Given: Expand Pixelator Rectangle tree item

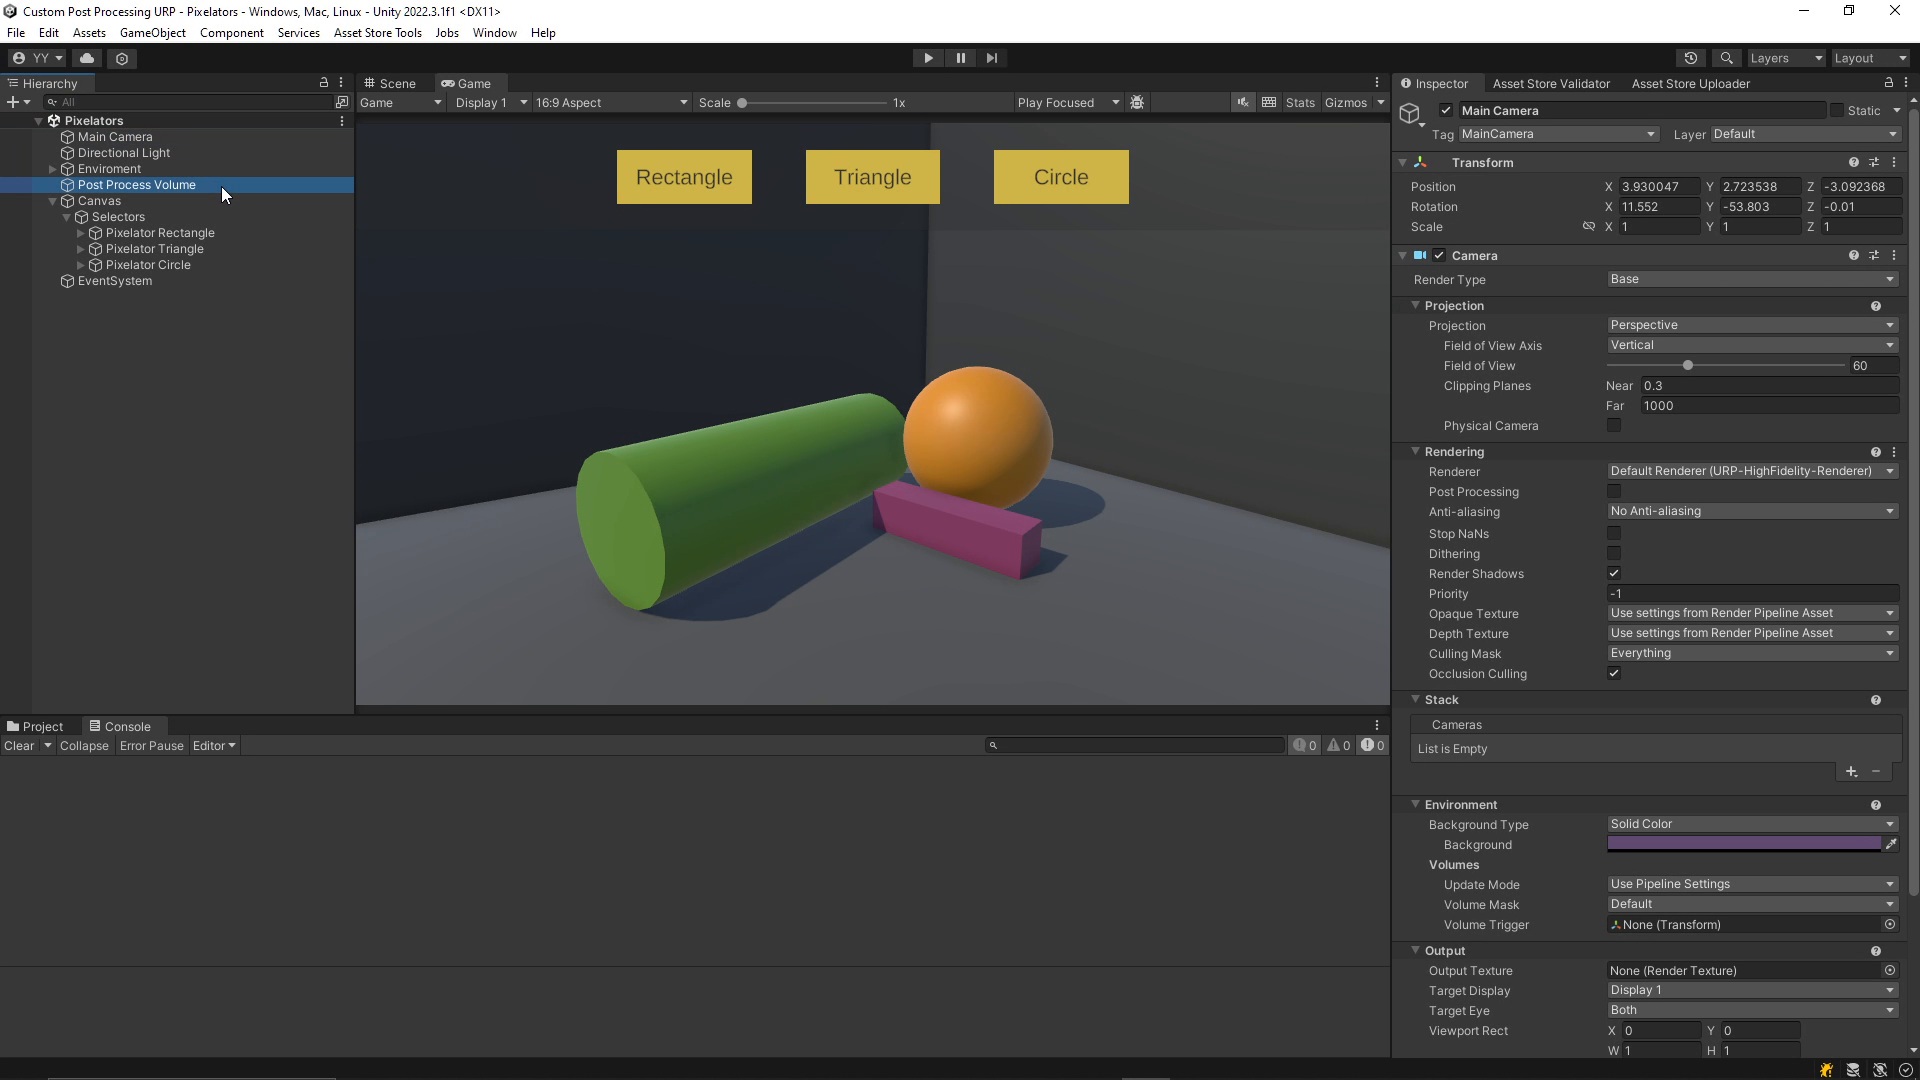Looking at the screenshot, I should coord(81,233).
